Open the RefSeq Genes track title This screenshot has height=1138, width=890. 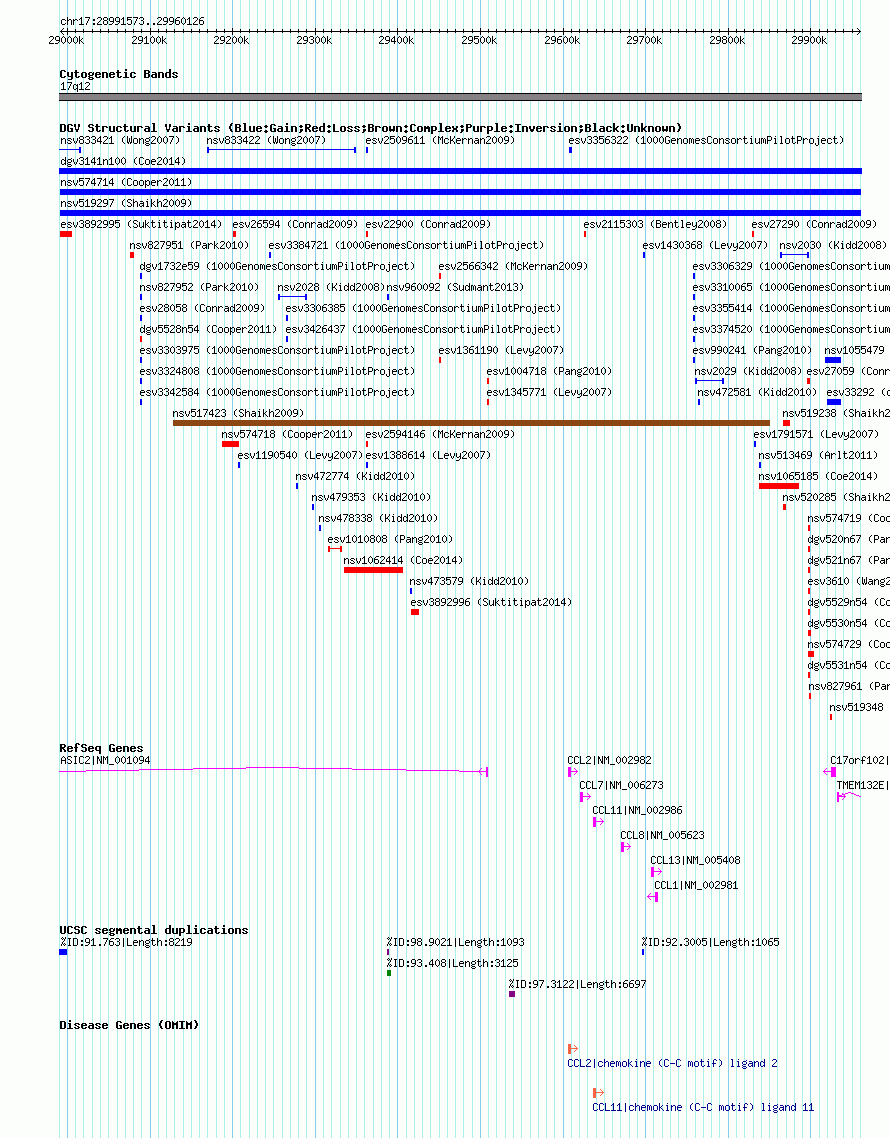pyautogui.click(x=101, y=748)
